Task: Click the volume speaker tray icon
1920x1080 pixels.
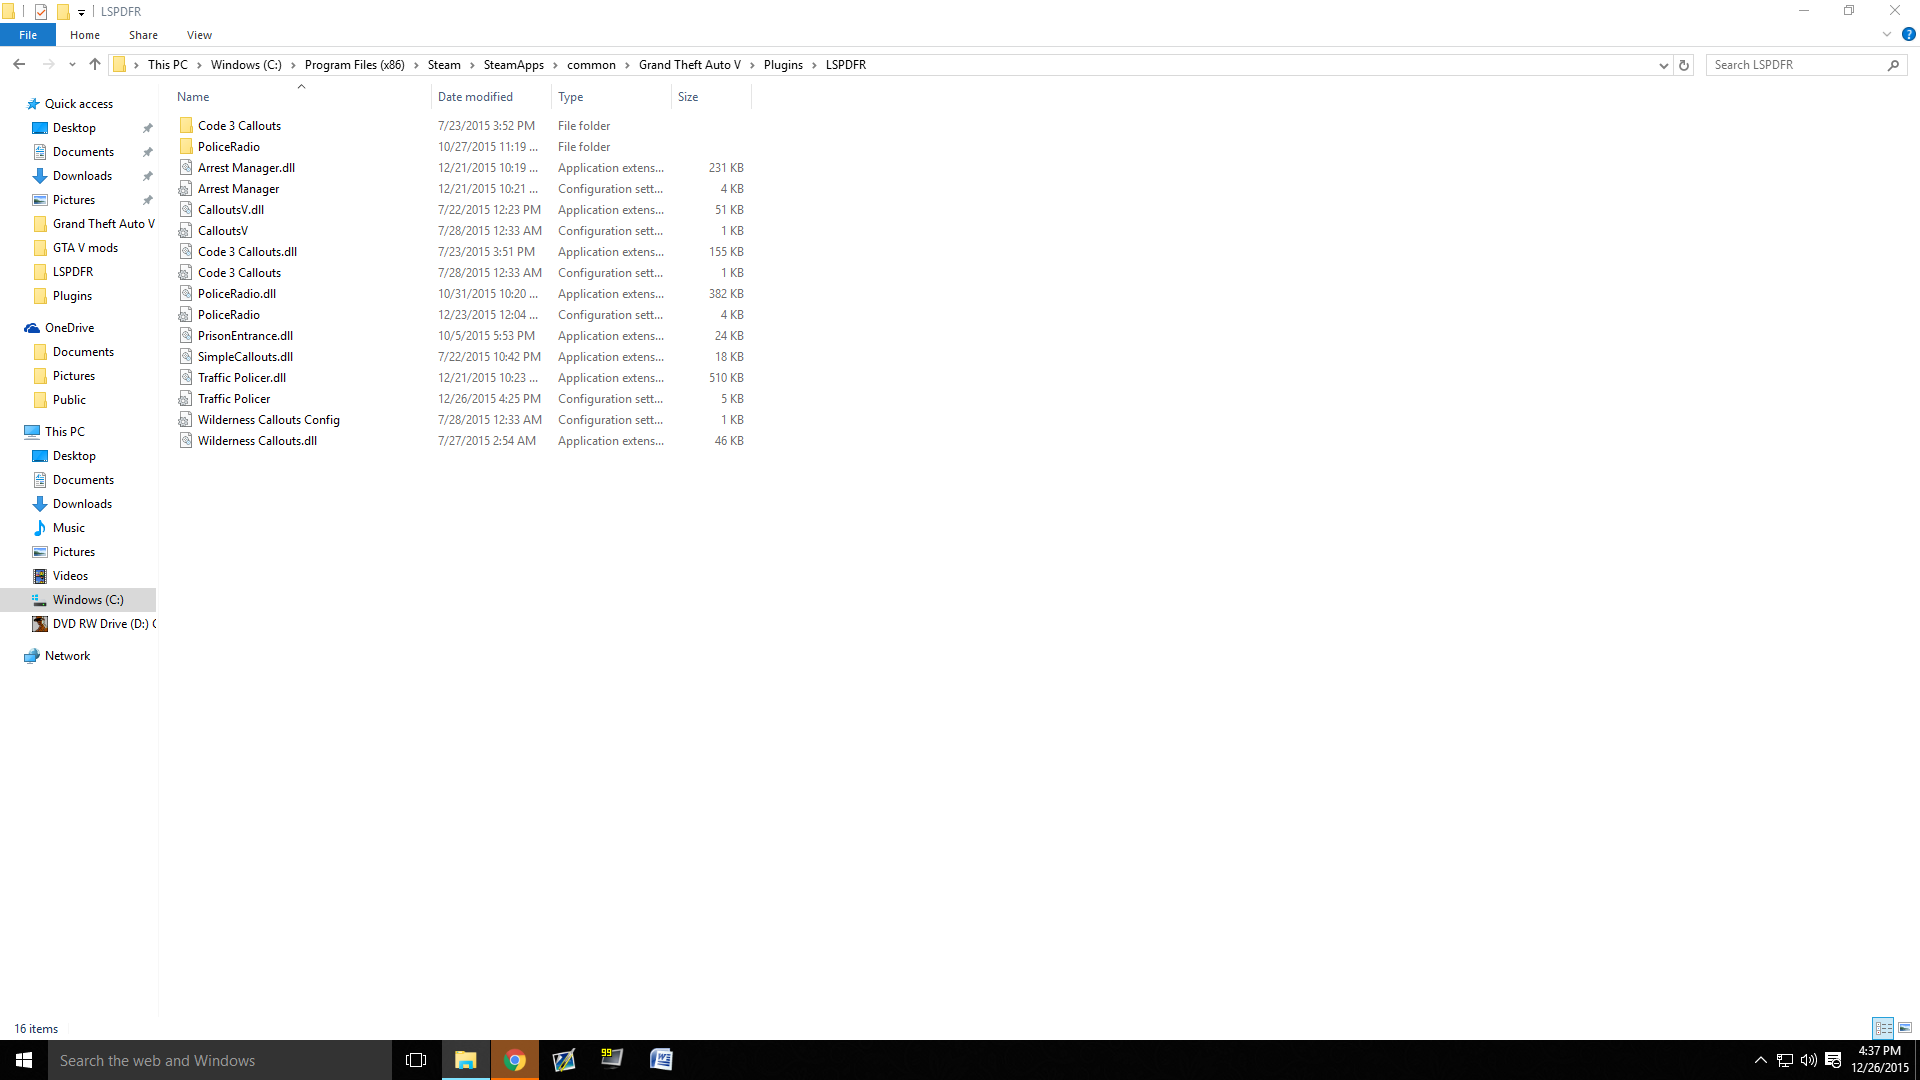Action: (1808, 1060)
